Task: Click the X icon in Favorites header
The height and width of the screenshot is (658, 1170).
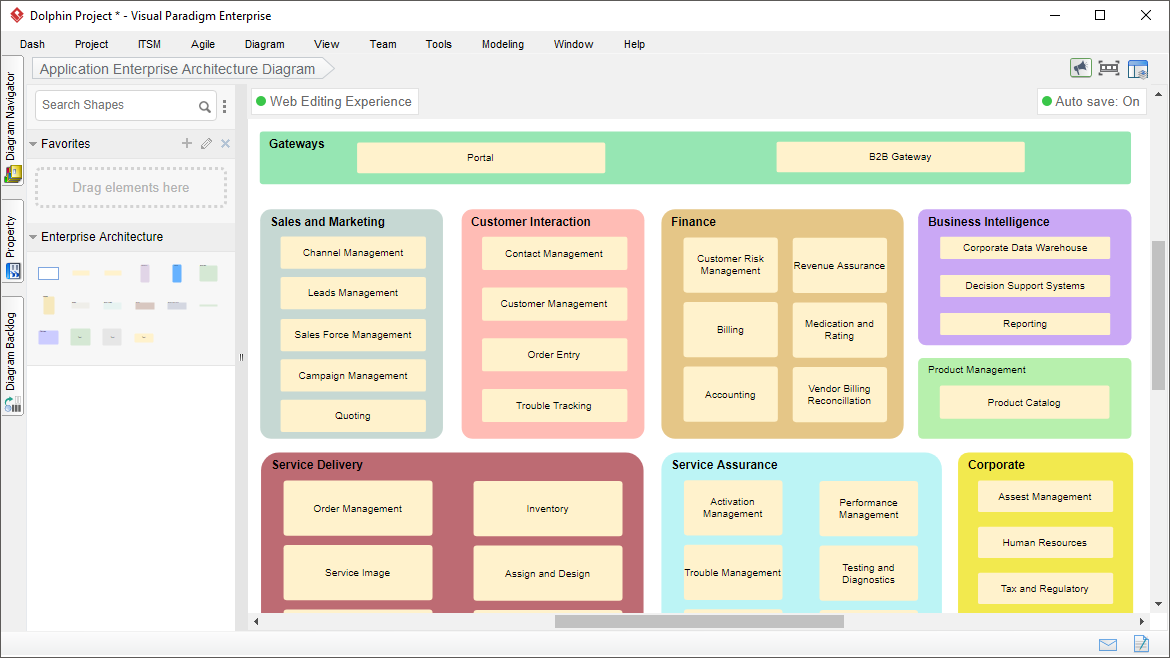Action: click(x=225, y=143)
